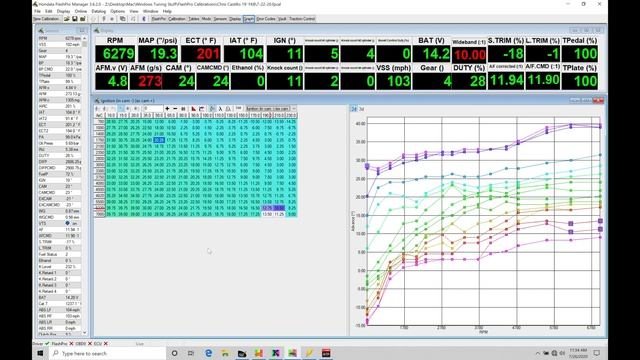Open the Ignition cam table dropdown
Image resolution: width=640 pixels, height=360 pixels.
pos(294,109)
